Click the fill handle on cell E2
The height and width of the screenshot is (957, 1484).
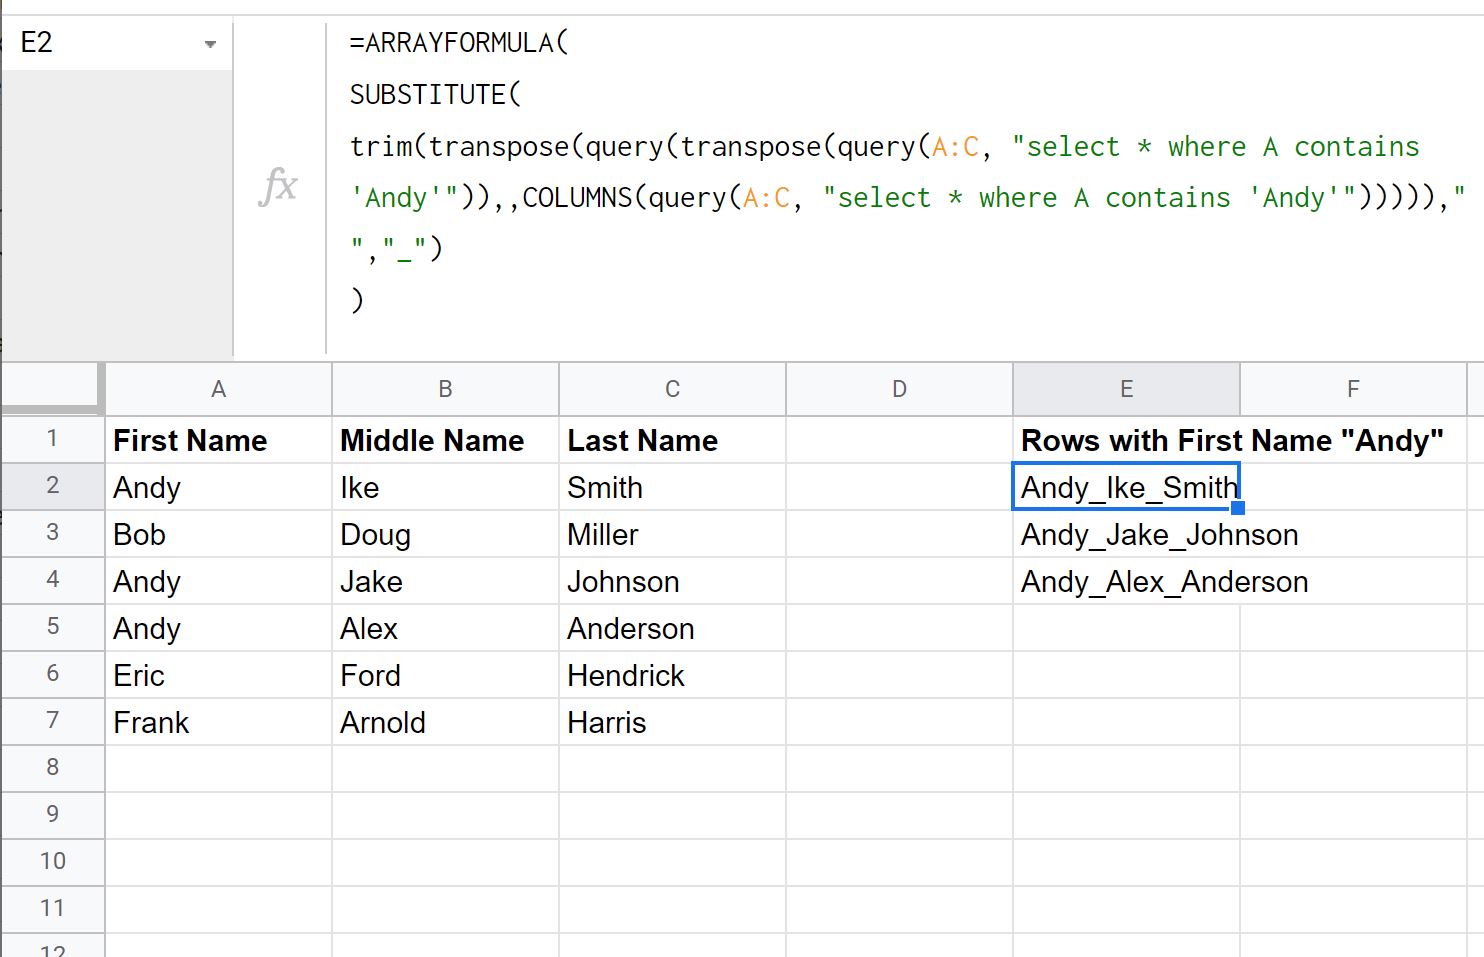pyautogui.click(x=1238, y=508)
